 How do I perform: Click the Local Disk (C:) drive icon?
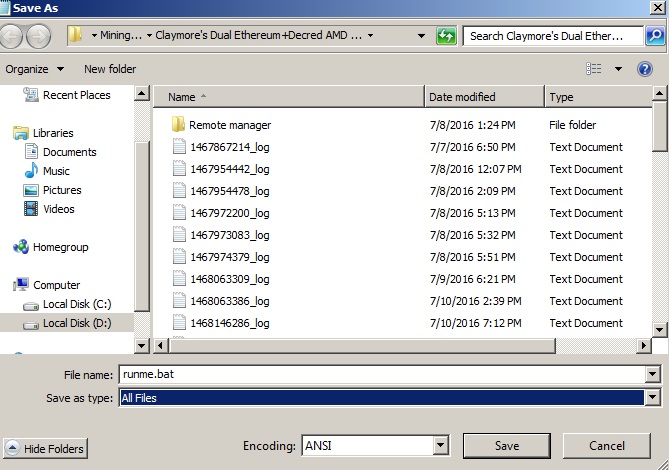tap(31, 306)
